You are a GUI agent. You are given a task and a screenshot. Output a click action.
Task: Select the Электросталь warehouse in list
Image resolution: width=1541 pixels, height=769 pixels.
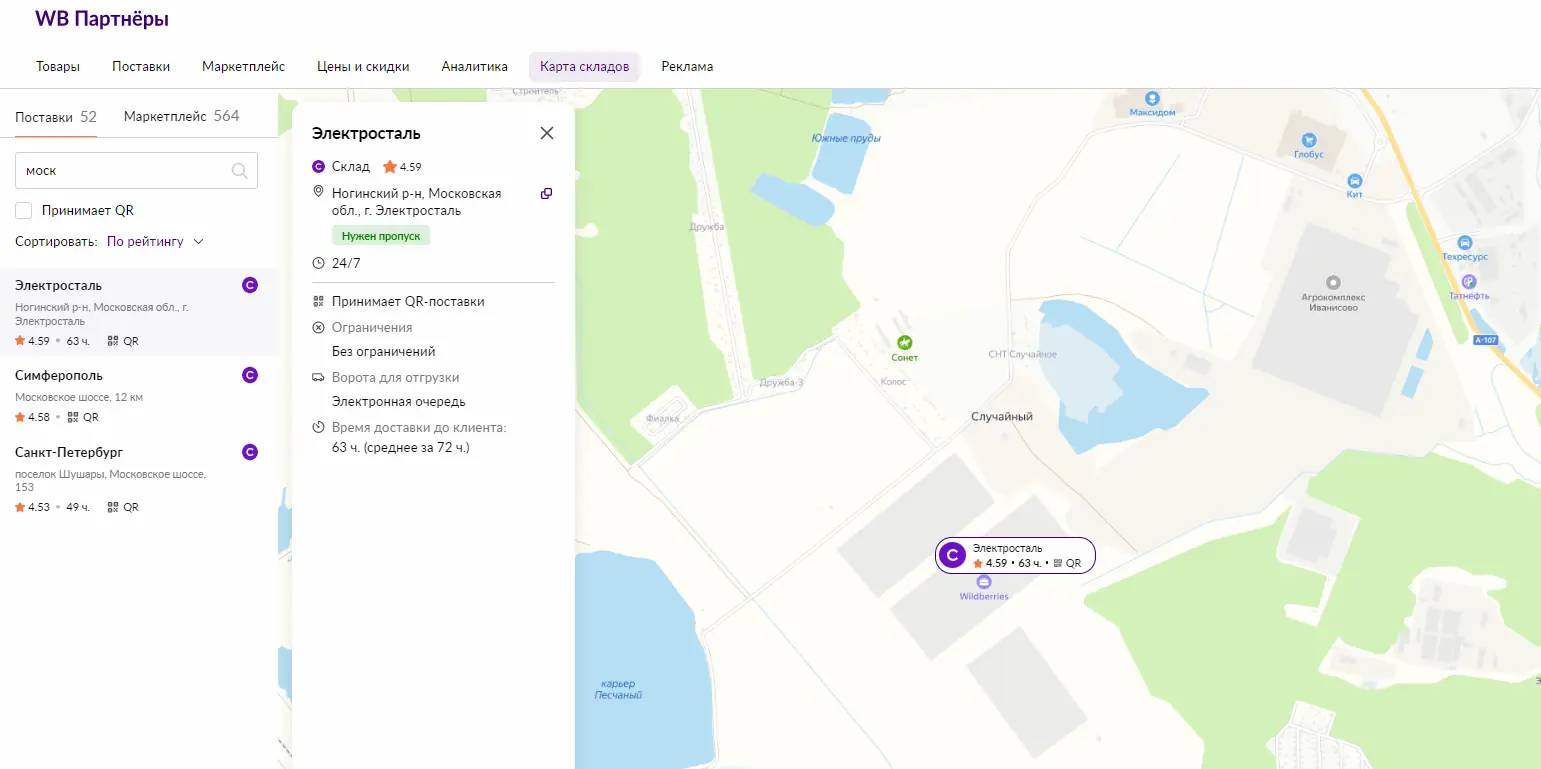[138, 312]
